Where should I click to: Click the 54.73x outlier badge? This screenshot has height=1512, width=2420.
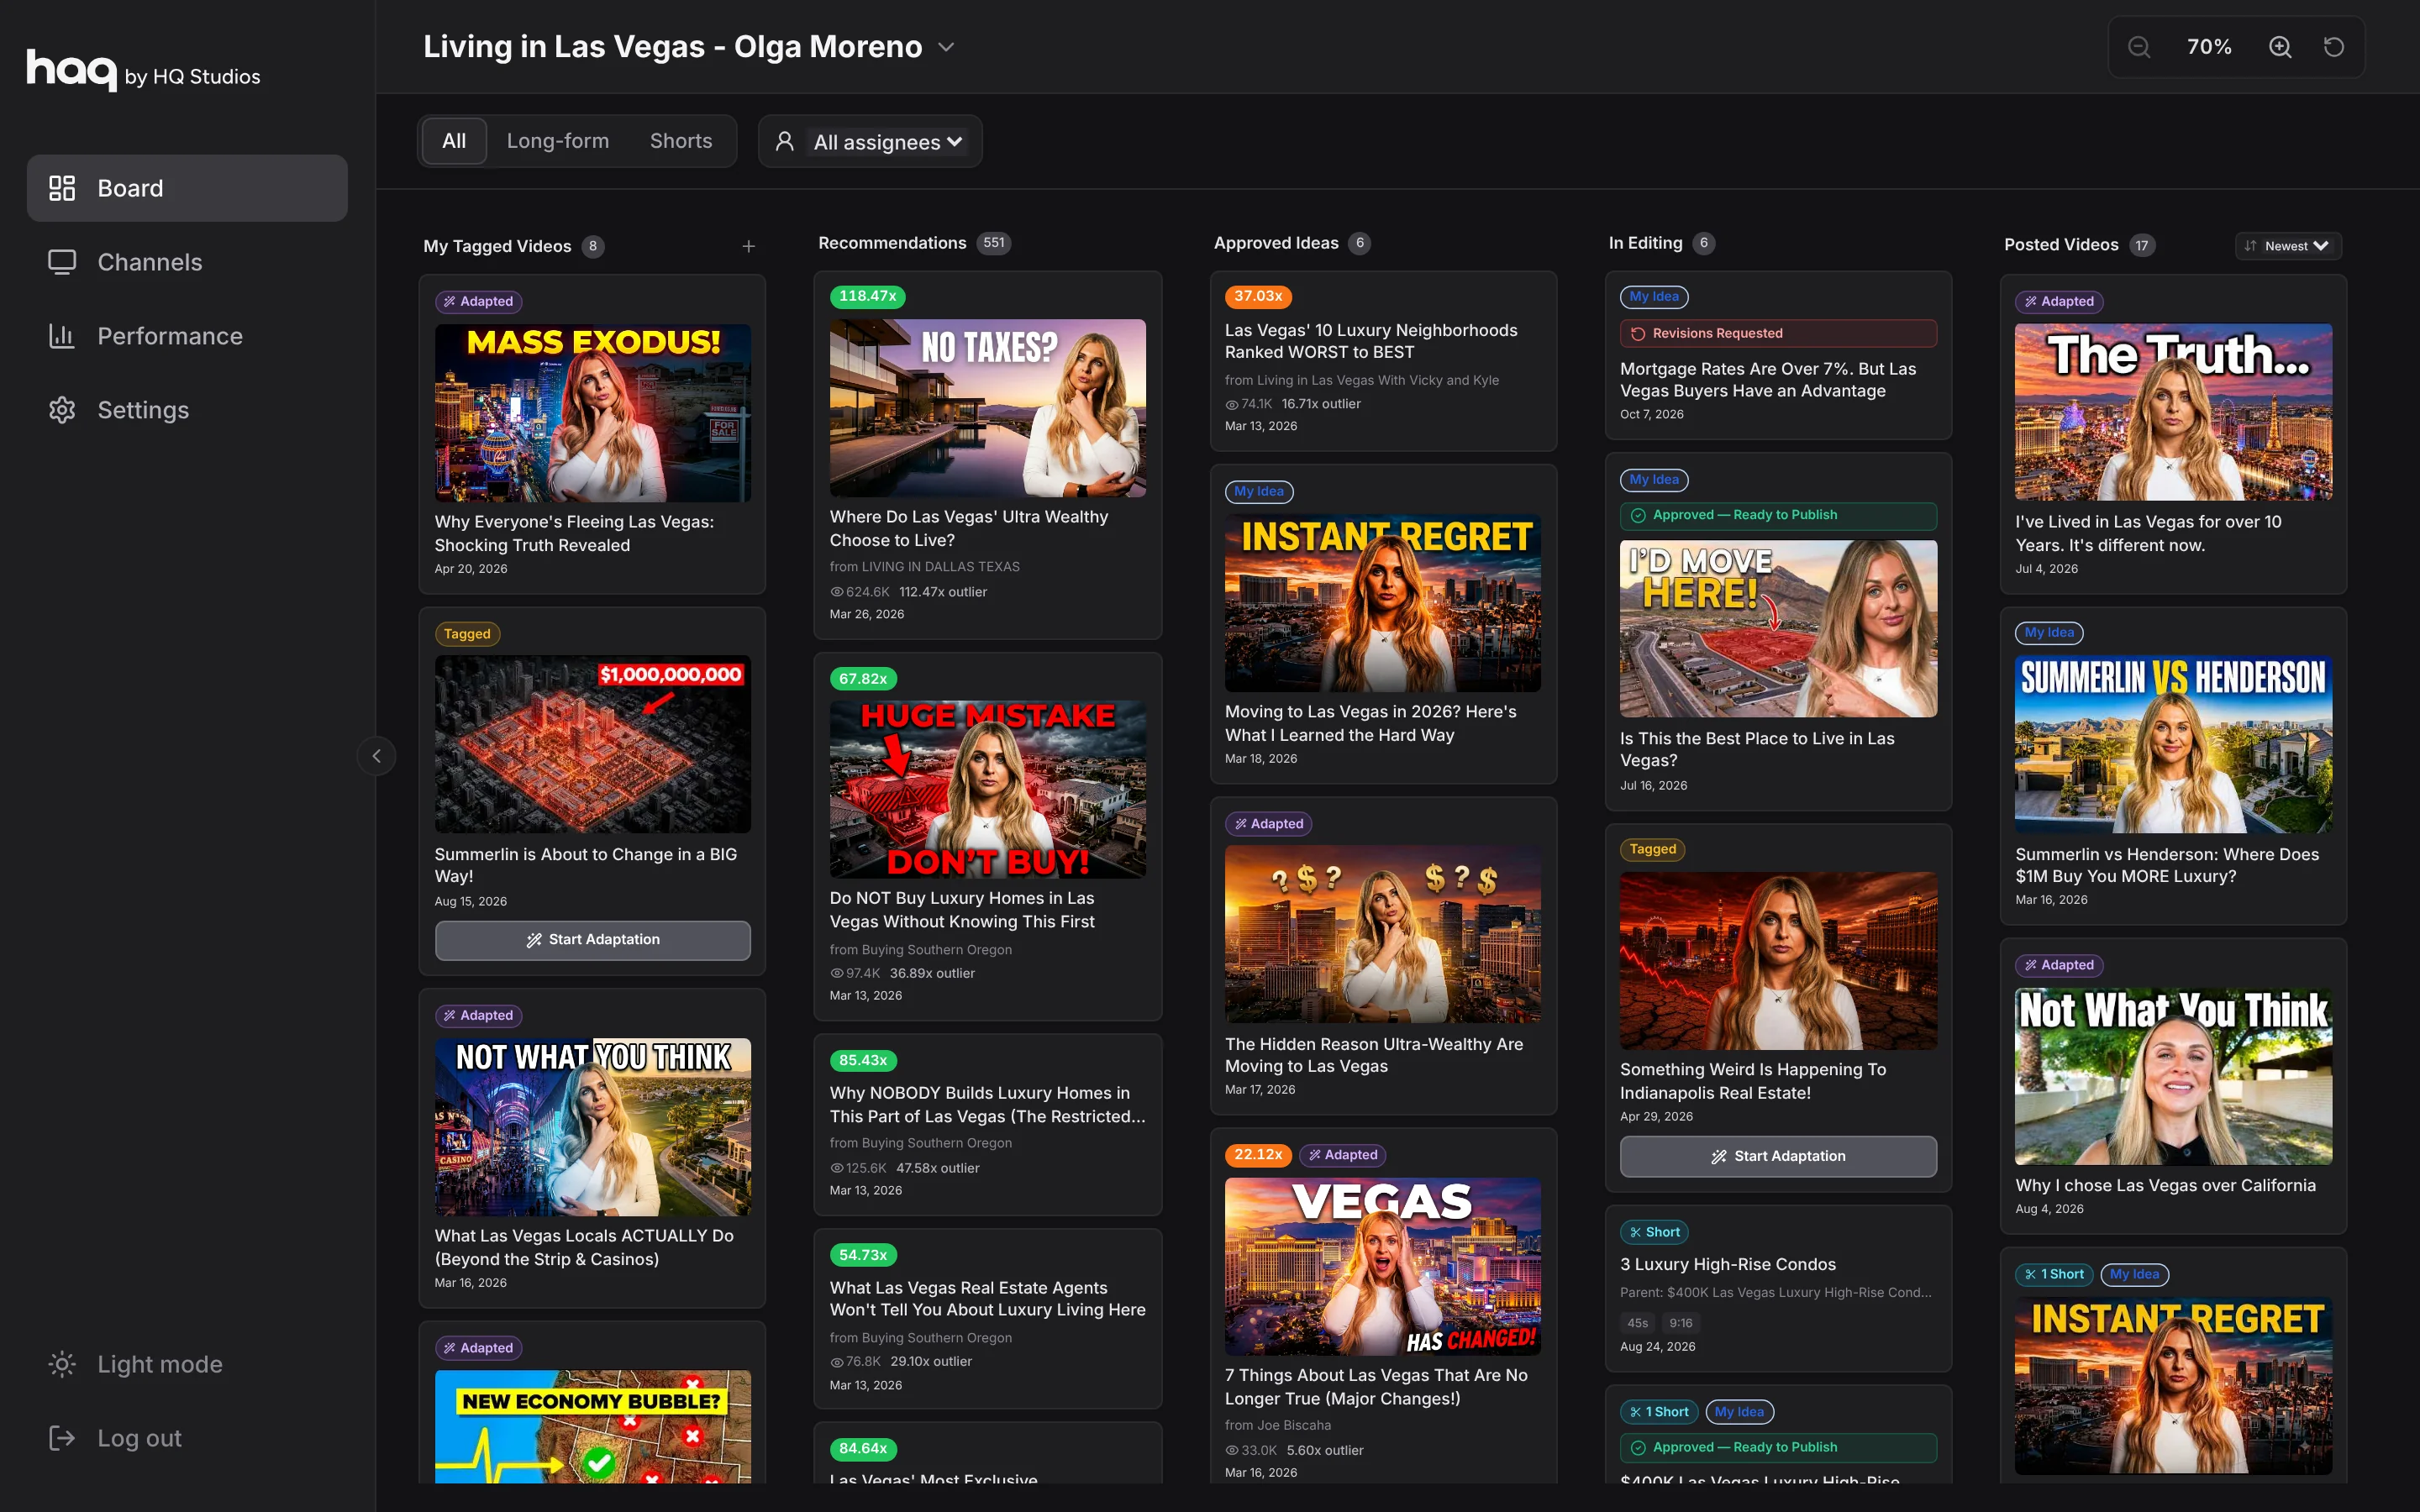[863, 1255]
